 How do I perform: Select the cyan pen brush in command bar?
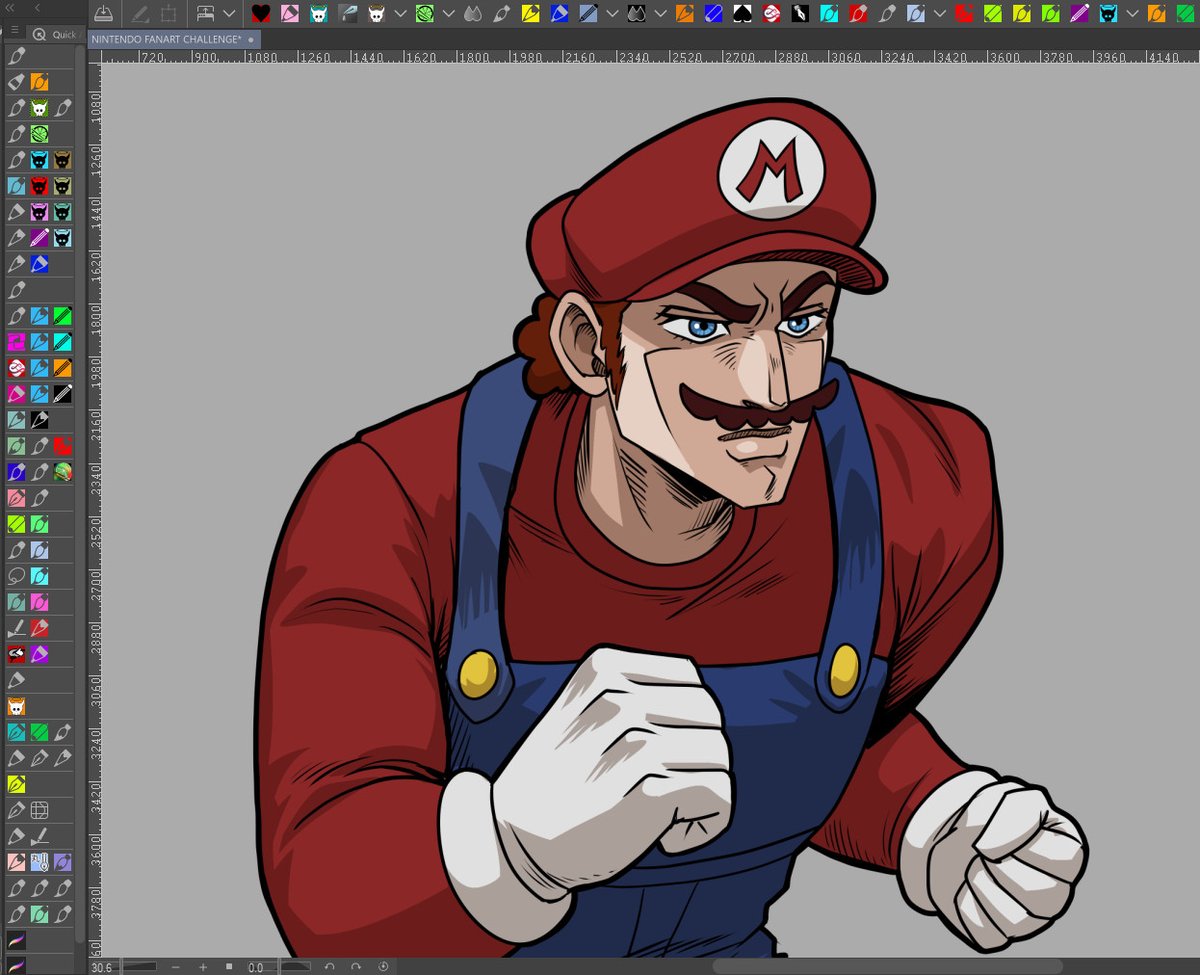point(829,13)
